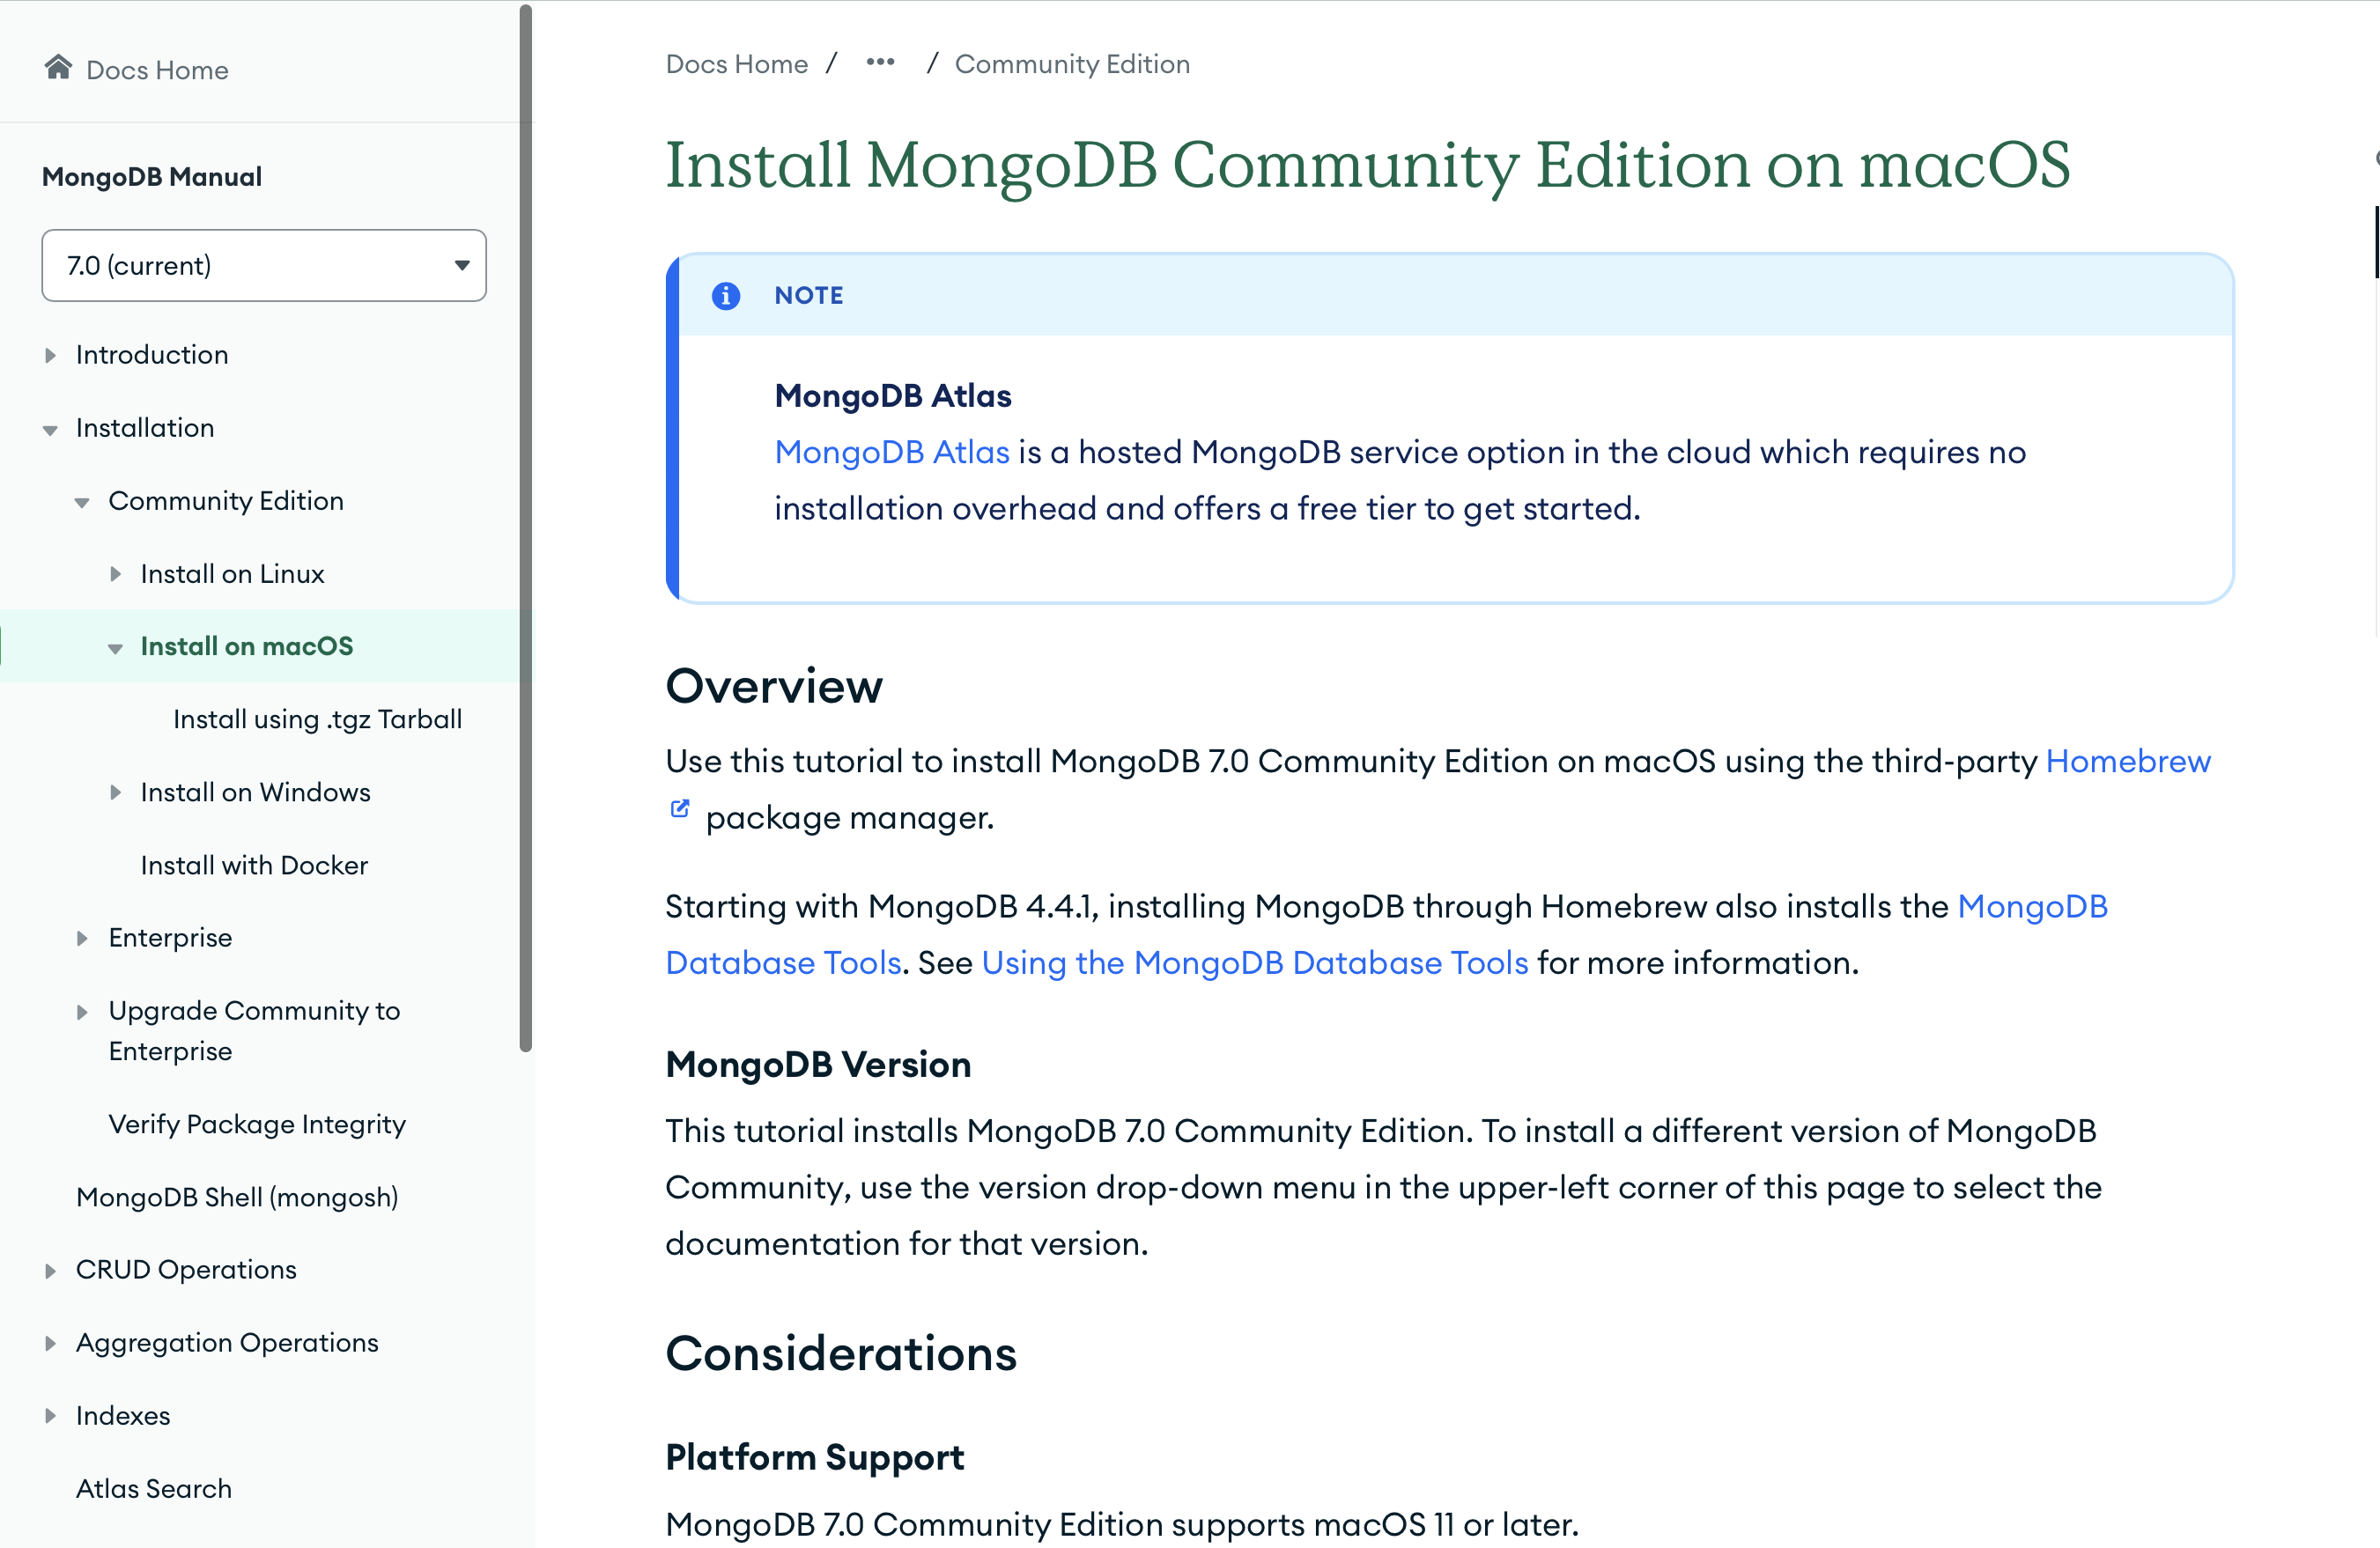Open Aggregation Operations section

coord(227,1343)
